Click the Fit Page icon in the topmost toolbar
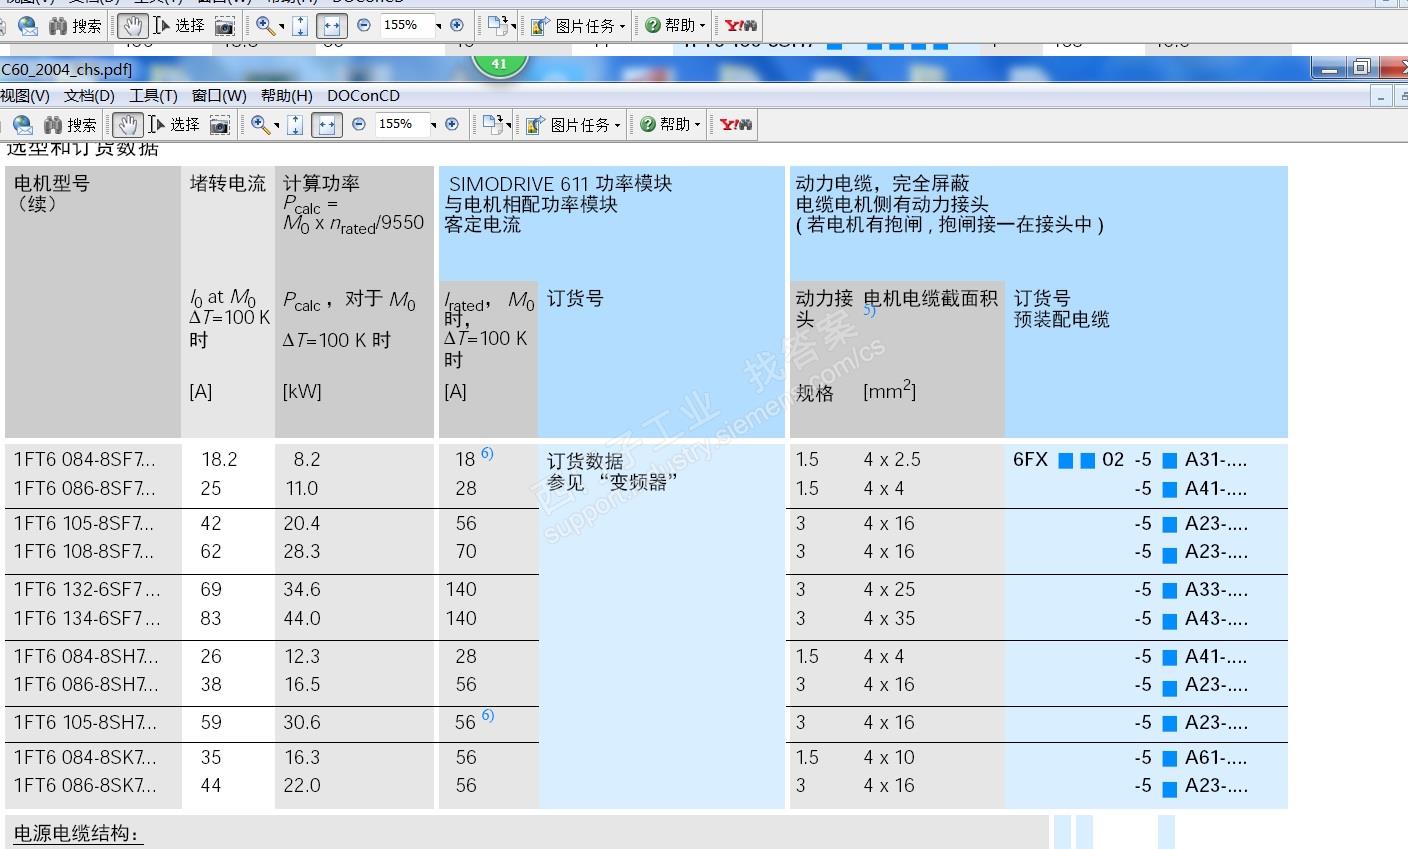Viewport: 1408px width, 849px height. pos(300,25)
